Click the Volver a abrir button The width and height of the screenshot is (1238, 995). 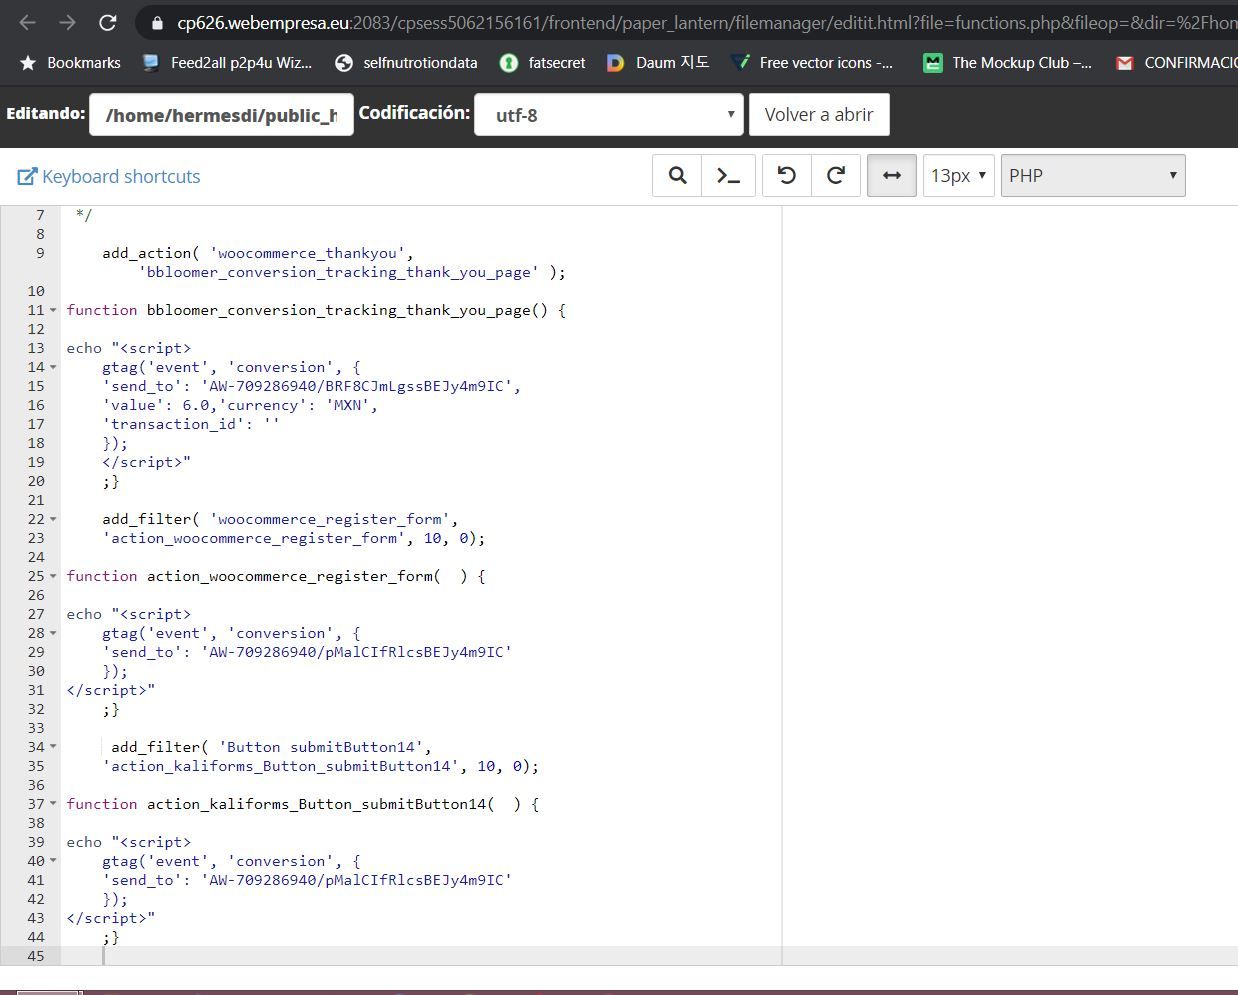click(819, 115)
